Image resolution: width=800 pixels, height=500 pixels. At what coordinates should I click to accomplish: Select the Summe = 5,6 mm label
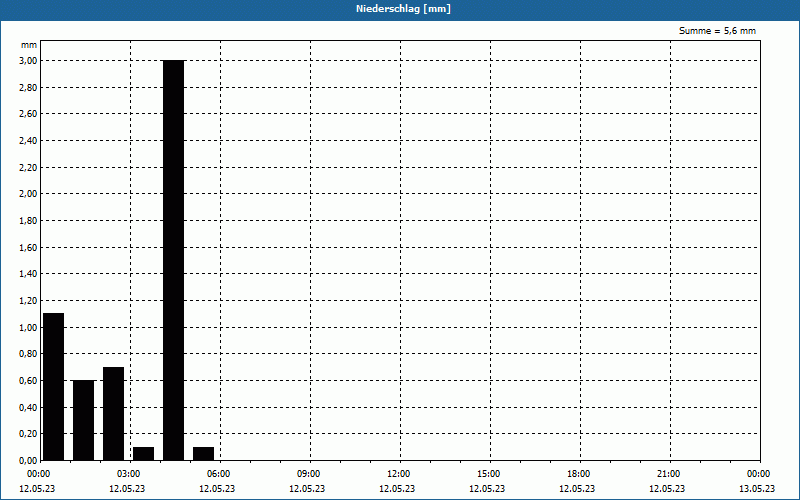(x=717, y=31)
